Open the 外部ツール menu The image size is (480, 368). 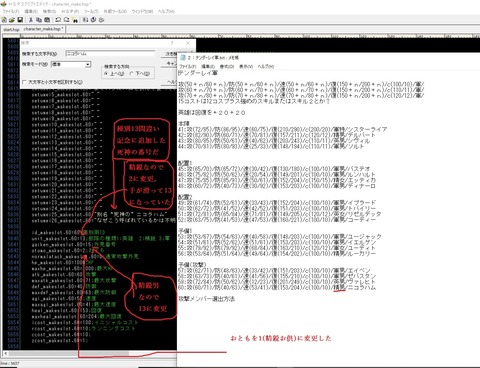[x=115, y=11]
